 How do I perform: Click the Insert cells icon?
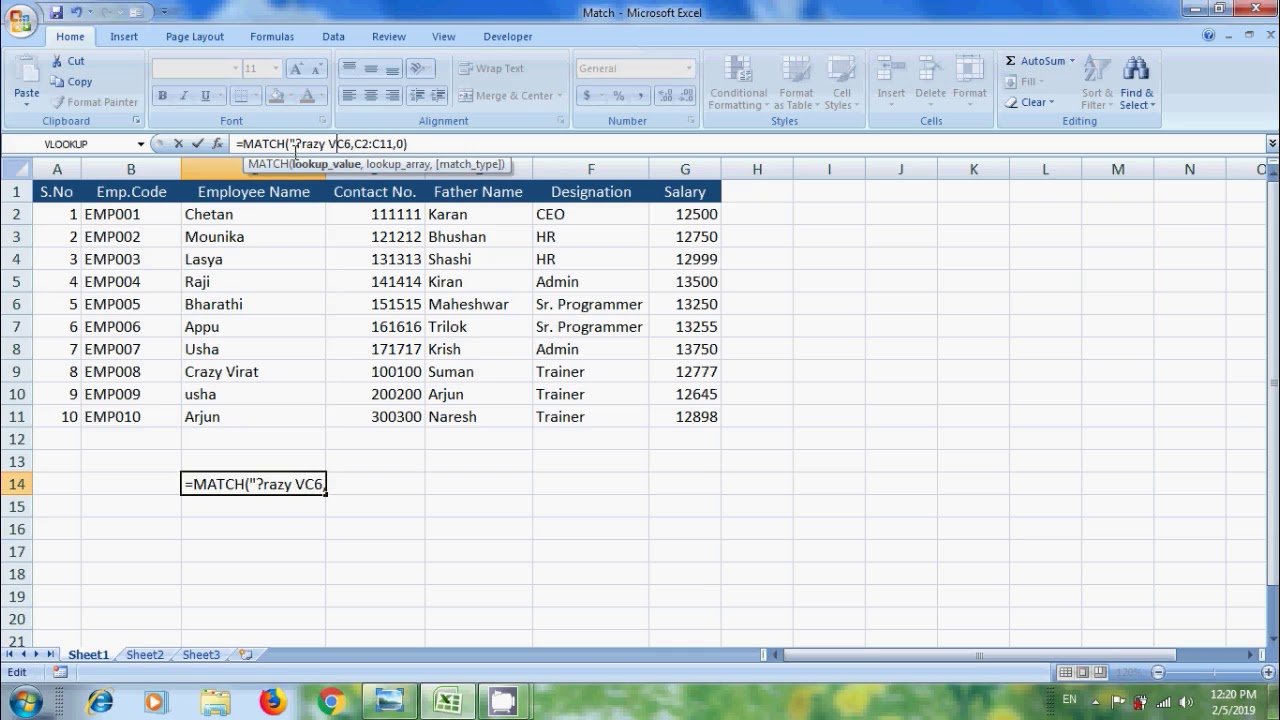891,70
